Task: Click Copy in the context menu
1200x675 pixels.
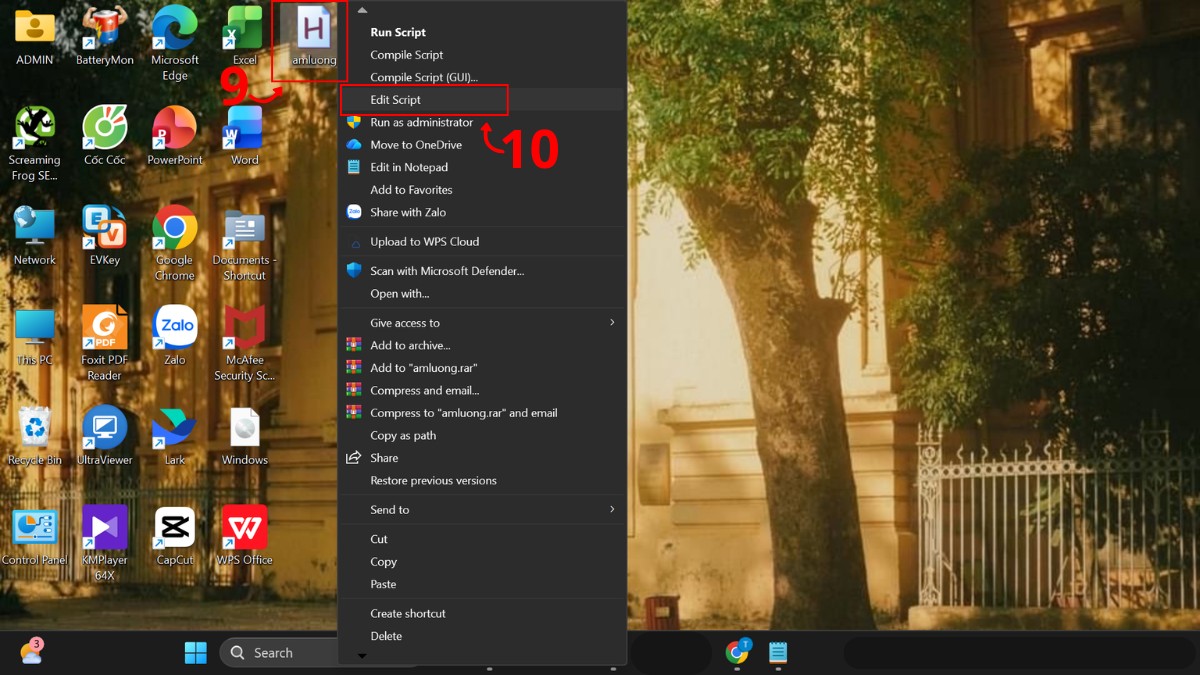Action: (x=482, y=562)
